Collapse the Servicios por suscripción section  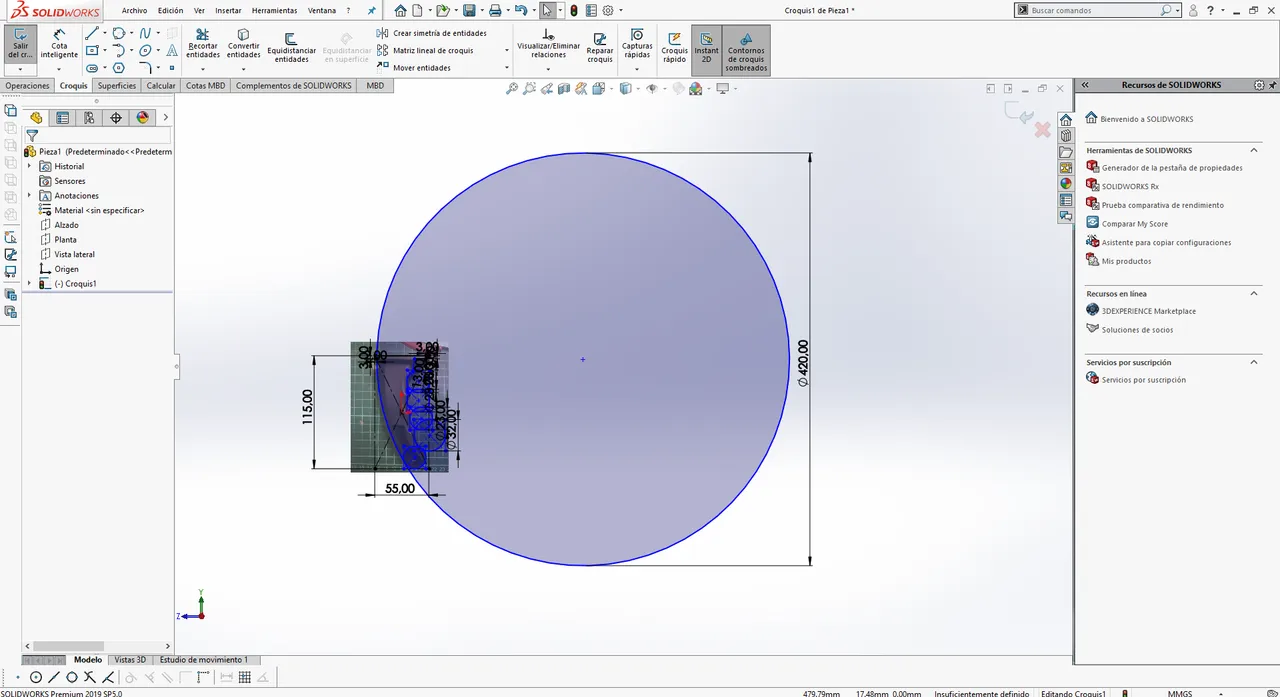pyautogui.click(x=1254, y=362)
